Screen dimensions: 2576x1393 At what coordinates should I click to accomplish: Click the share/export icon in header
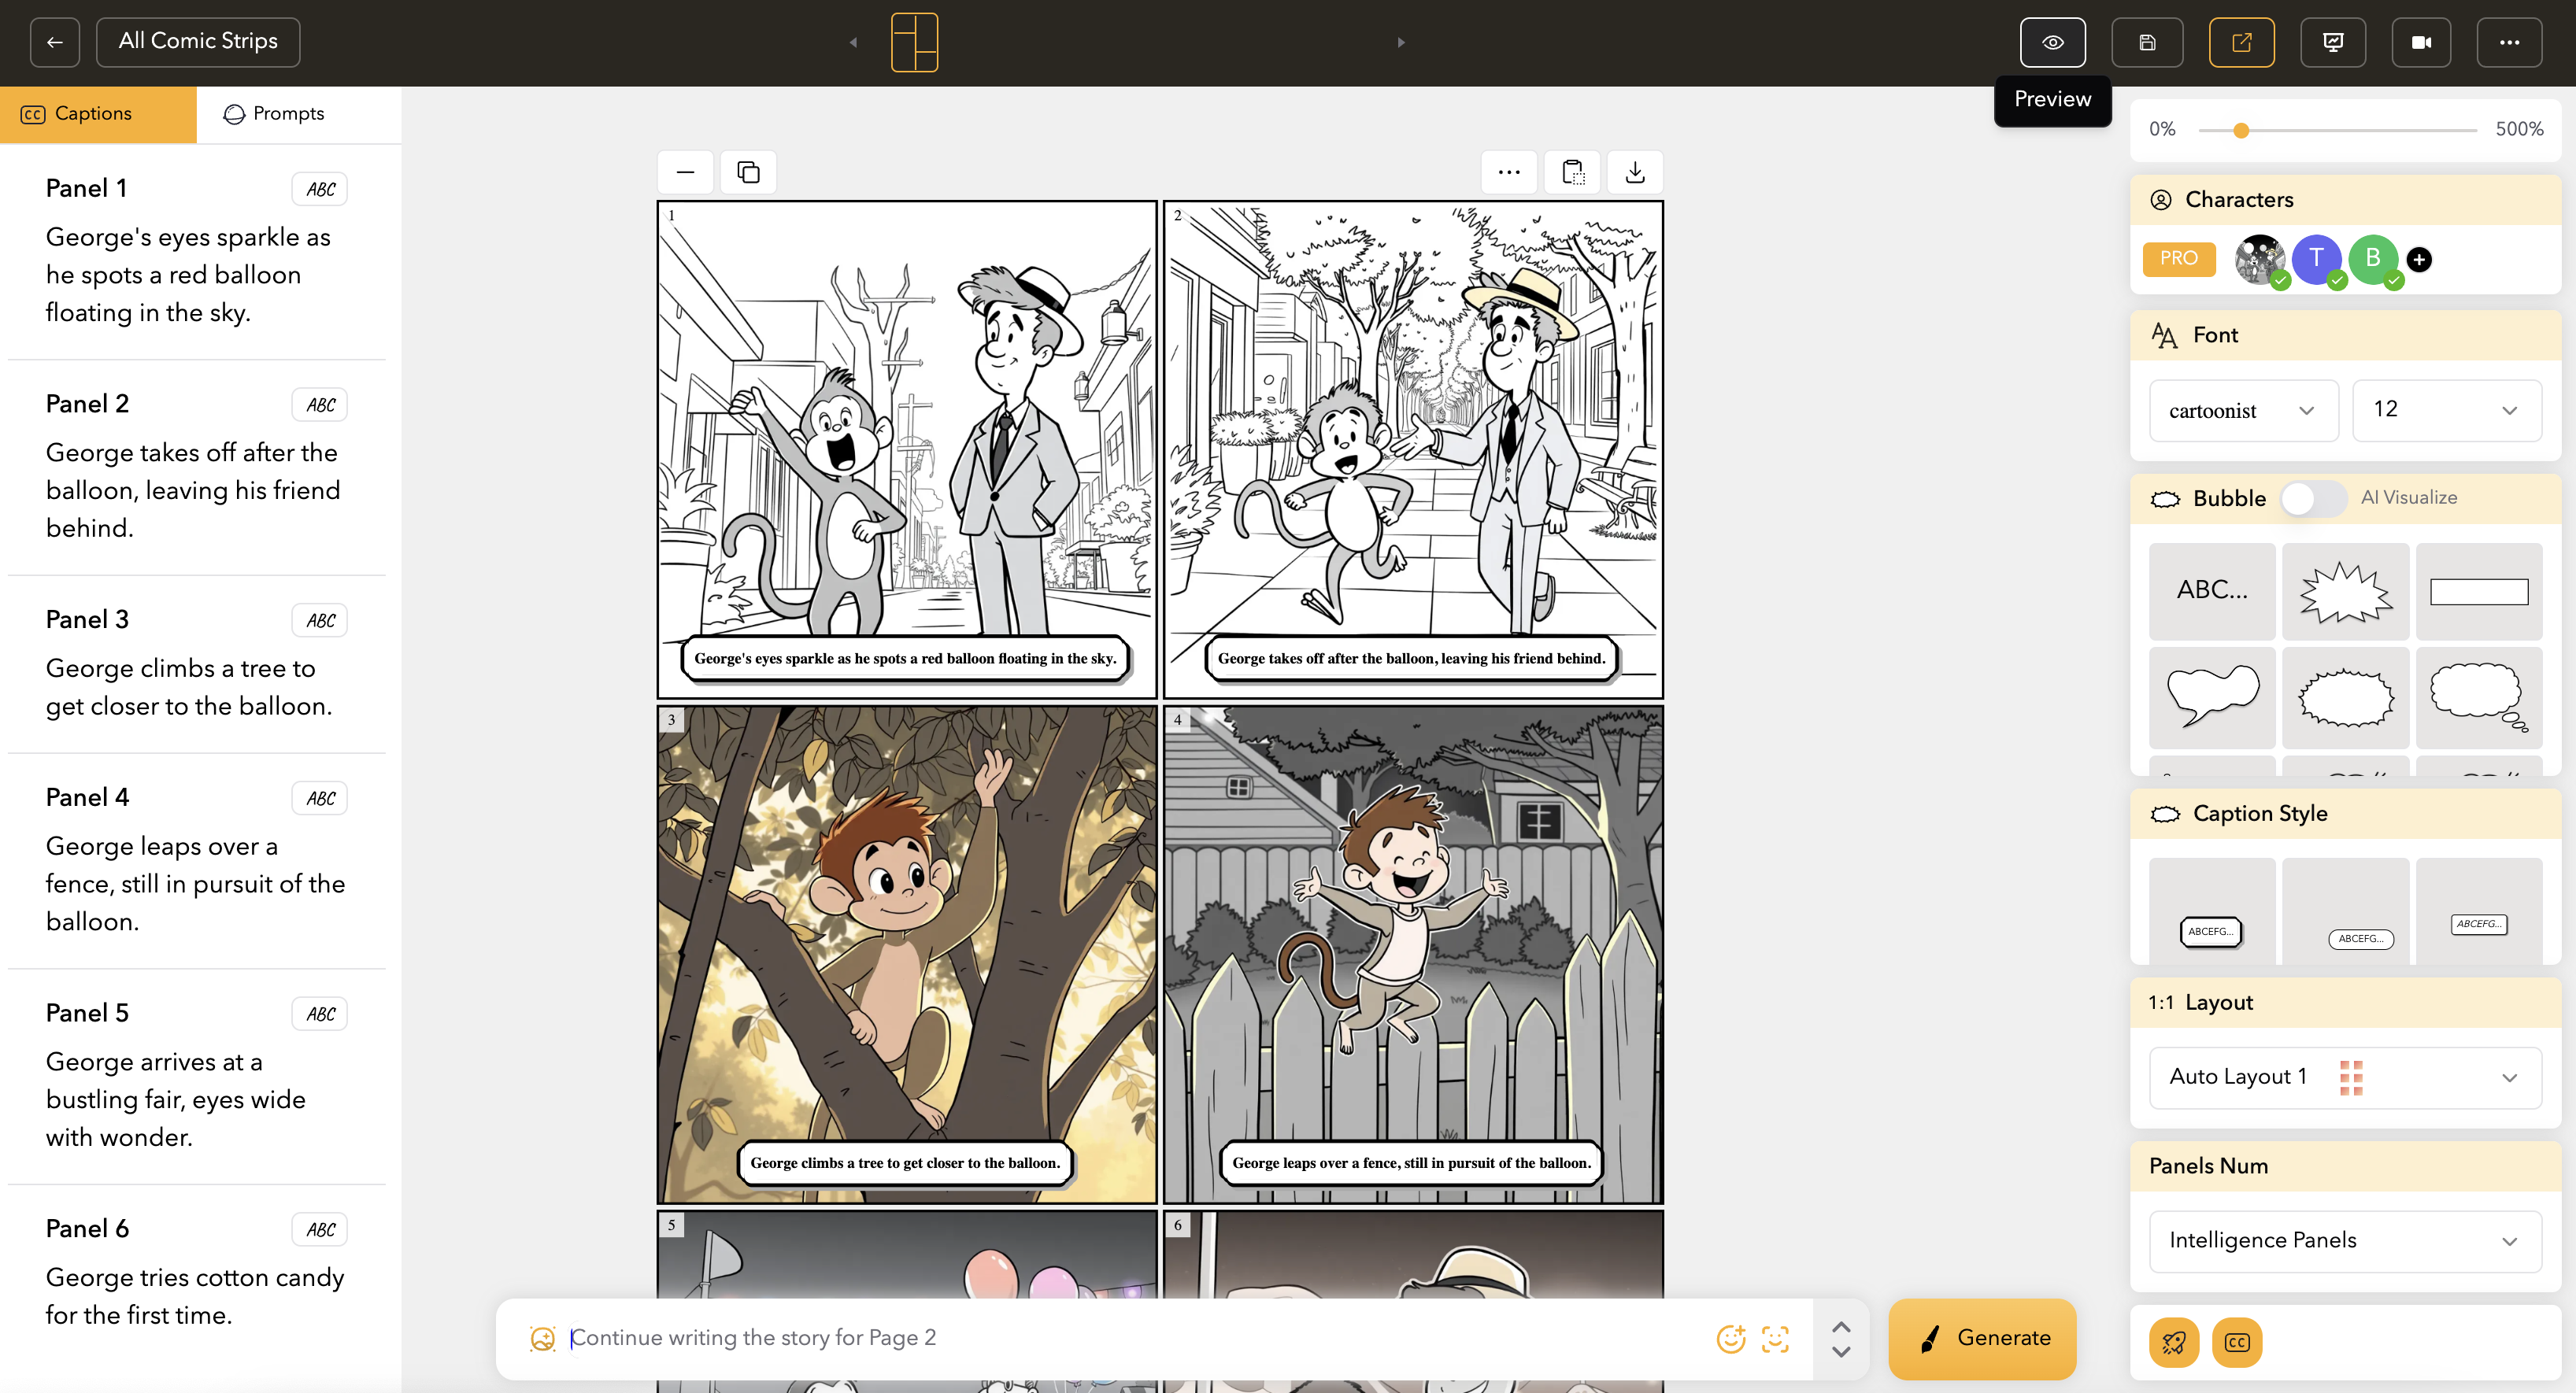(2241, 42)
